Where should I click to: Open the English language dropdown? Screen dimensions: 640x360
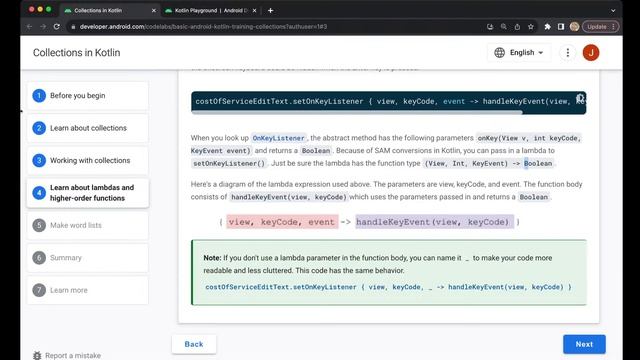[519, 53]
